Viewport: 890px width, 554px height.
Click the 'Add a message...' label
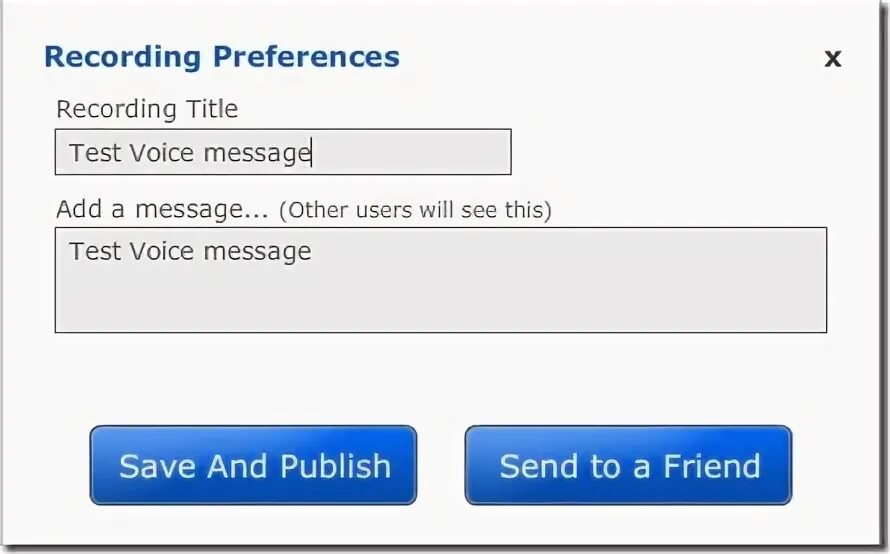coord(162,209)
